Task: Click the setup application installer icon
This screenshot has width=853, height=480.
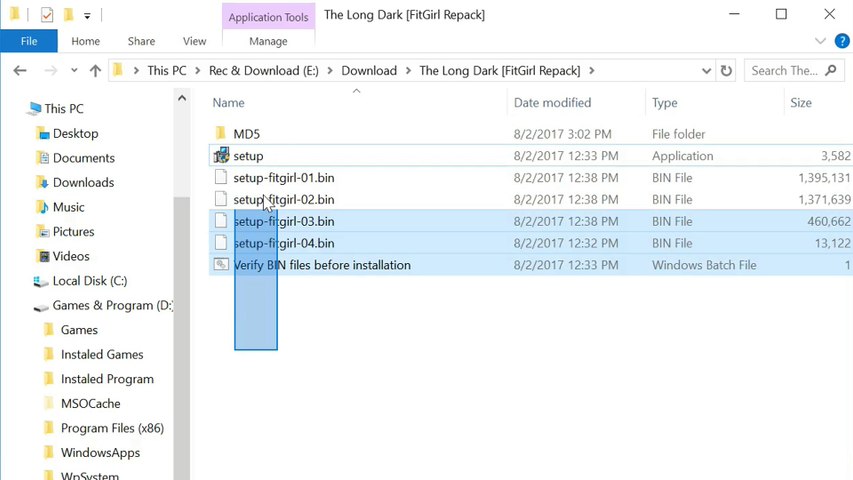Action: 221,155
